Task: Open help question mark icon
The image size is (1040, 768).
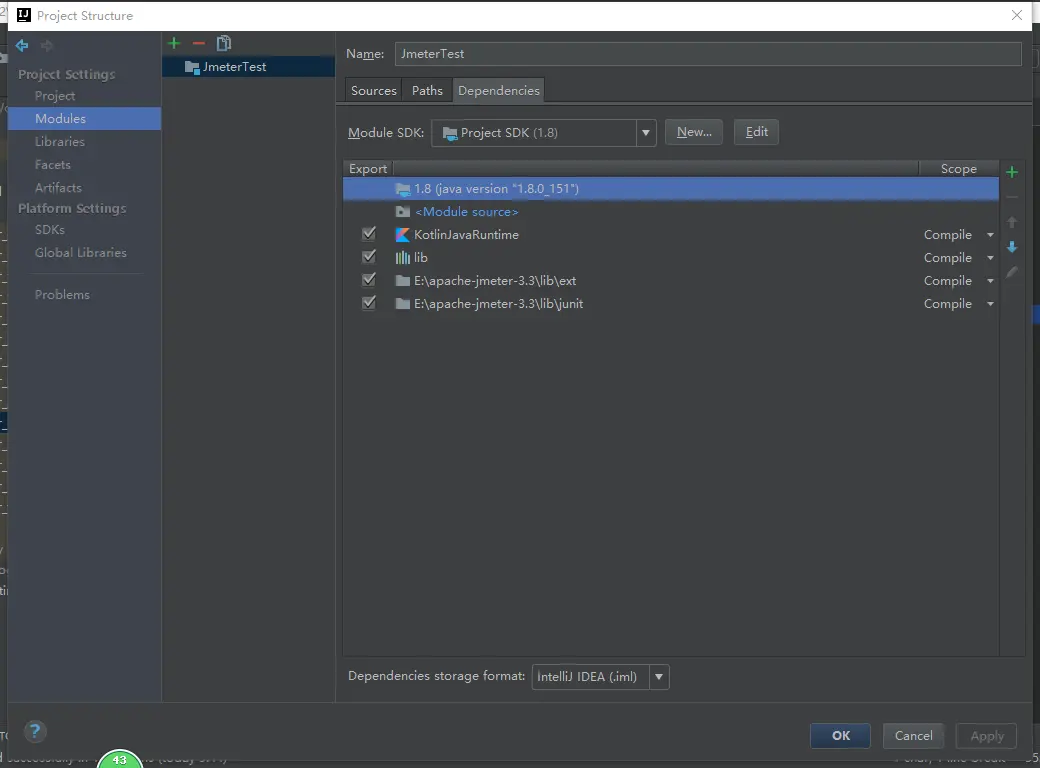Action: 35,732
